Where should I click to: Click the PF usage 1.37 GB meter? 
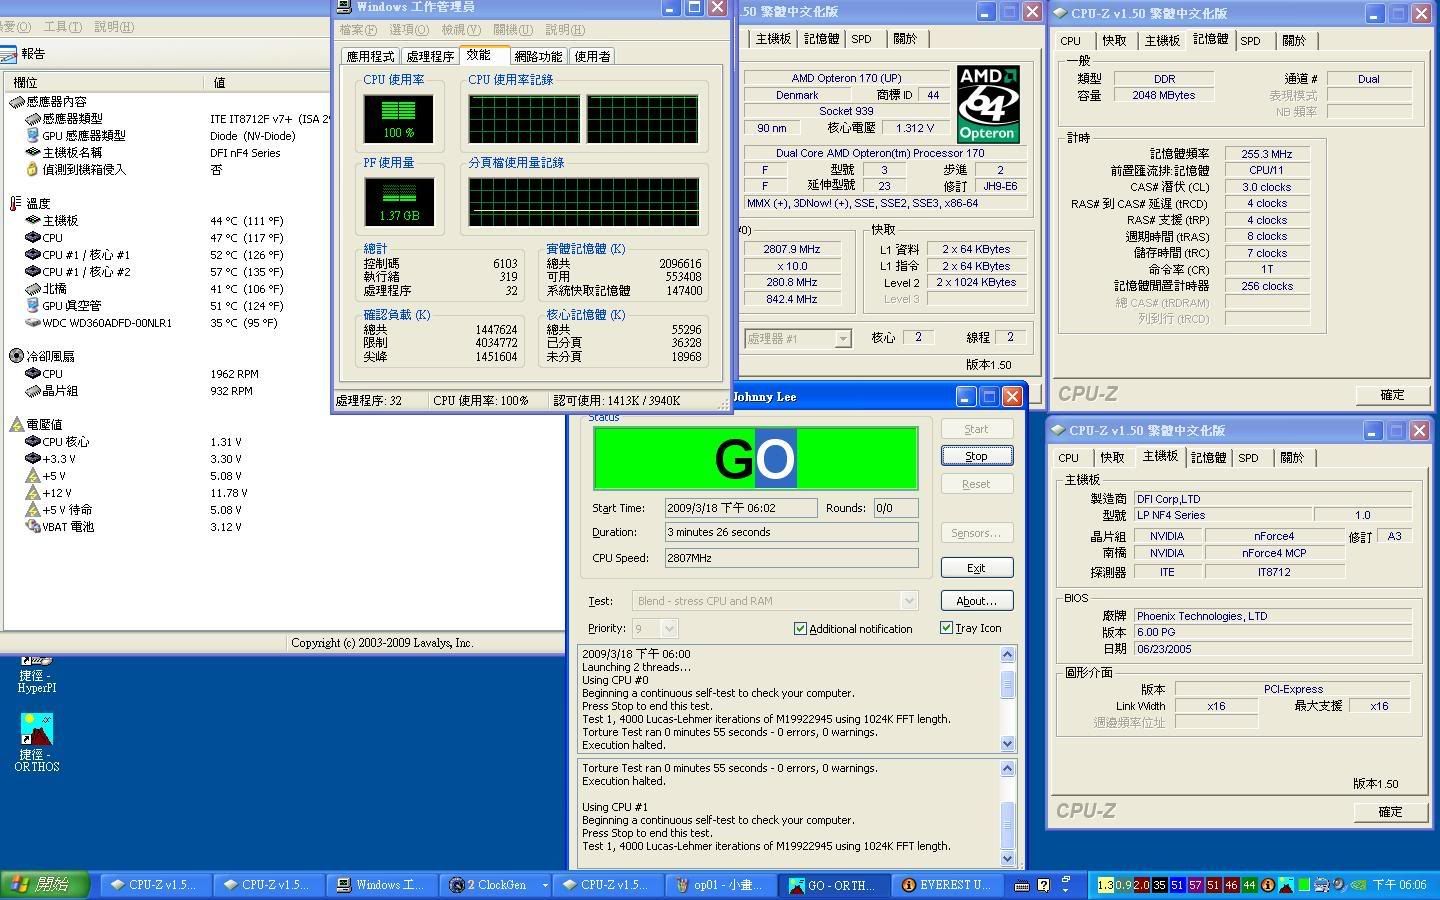[x=398, y=203]
